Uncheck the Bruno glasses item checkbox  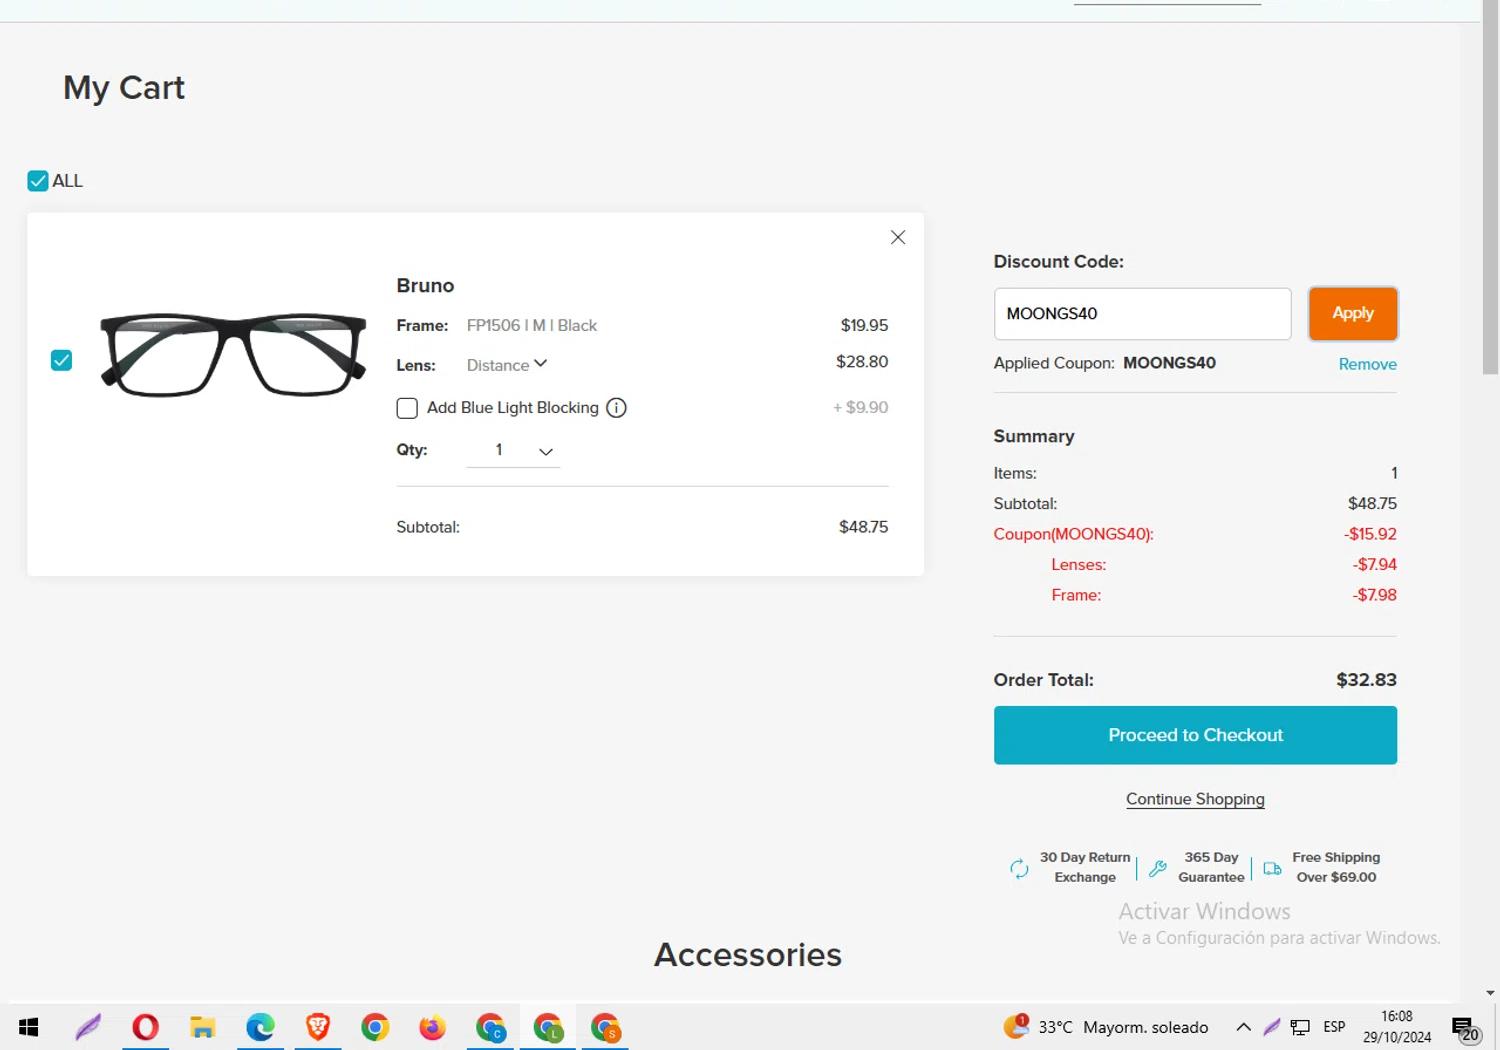[x=61, y=360]
